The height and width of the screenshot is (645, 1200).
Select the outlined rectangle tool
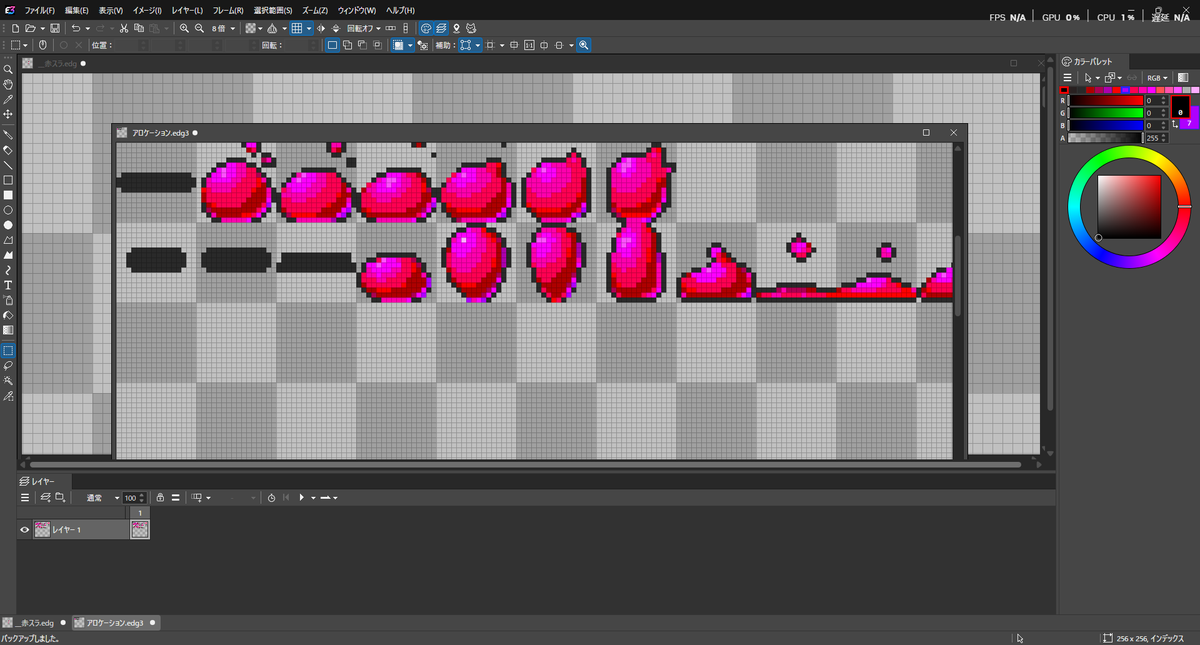pyautogui.click(x=8, y=180)
